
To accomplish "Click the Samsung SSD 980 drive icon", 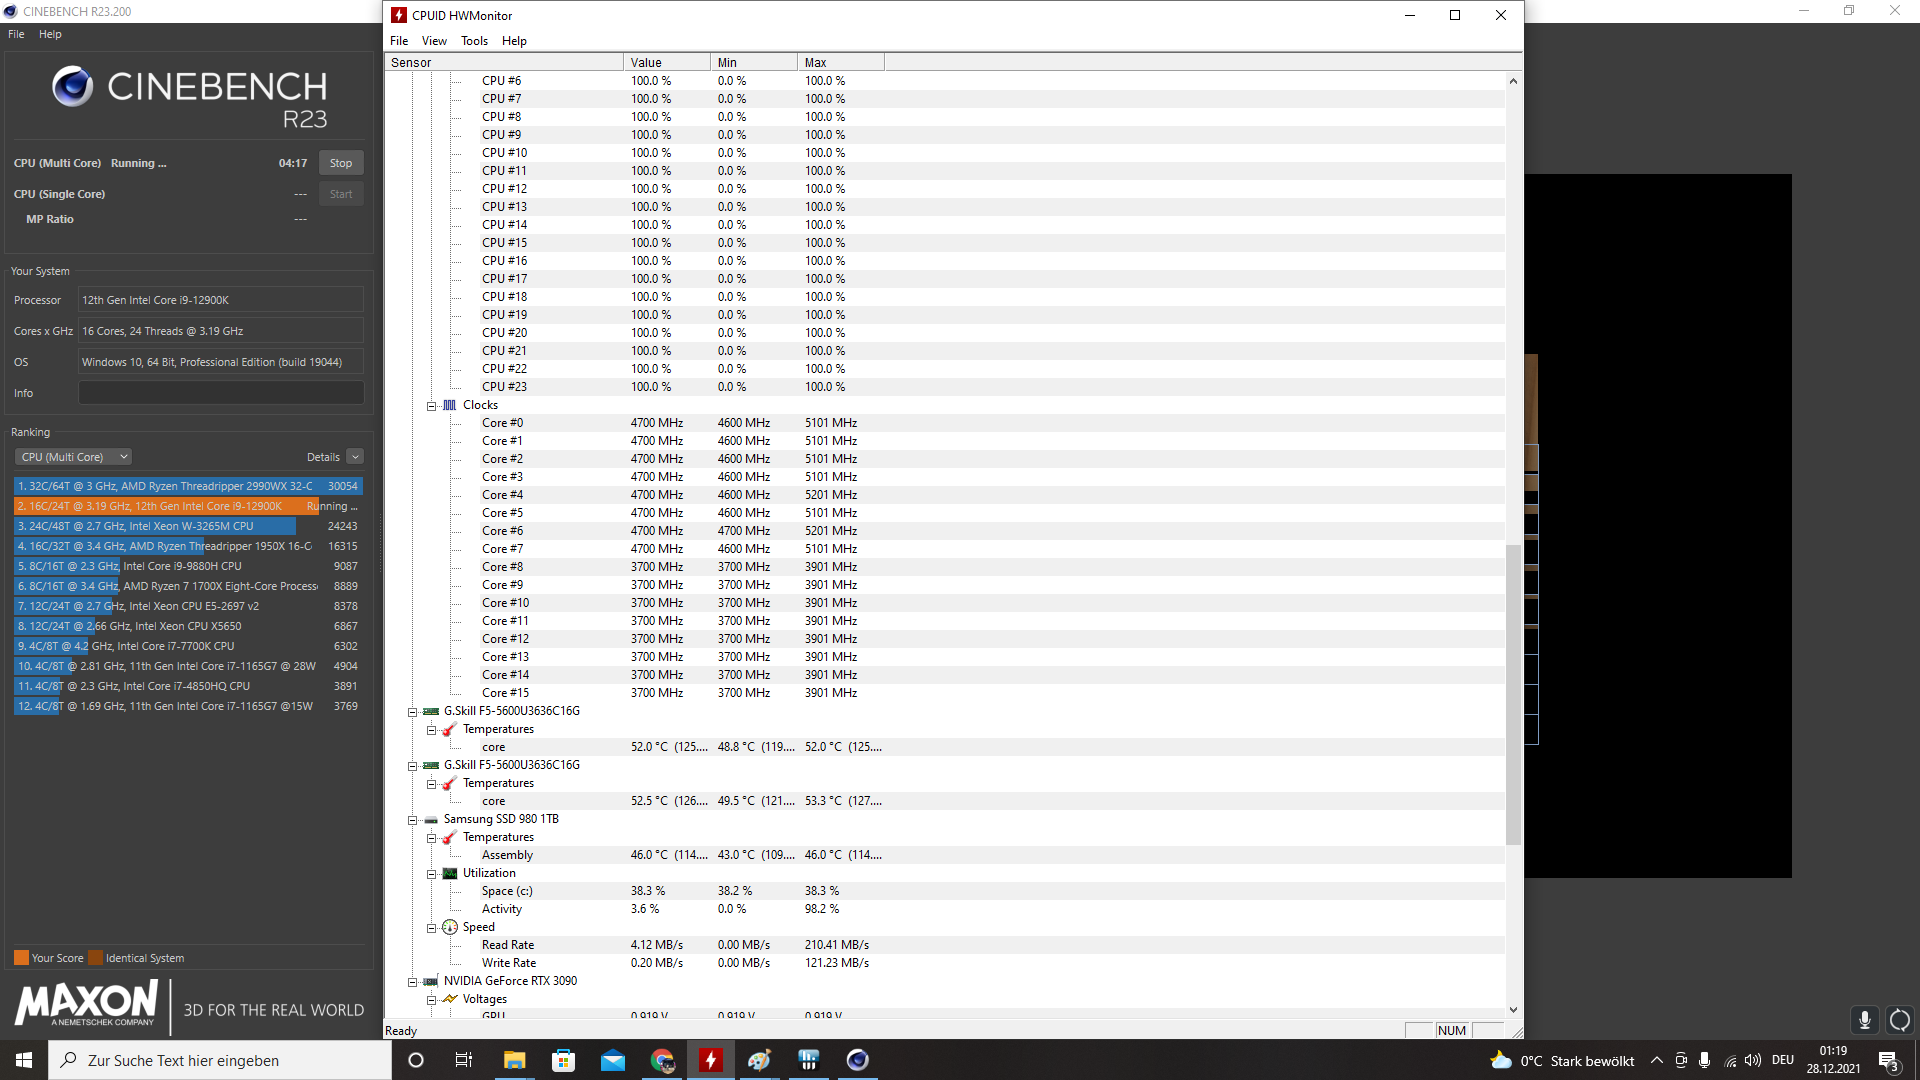I will pos(431,819).
